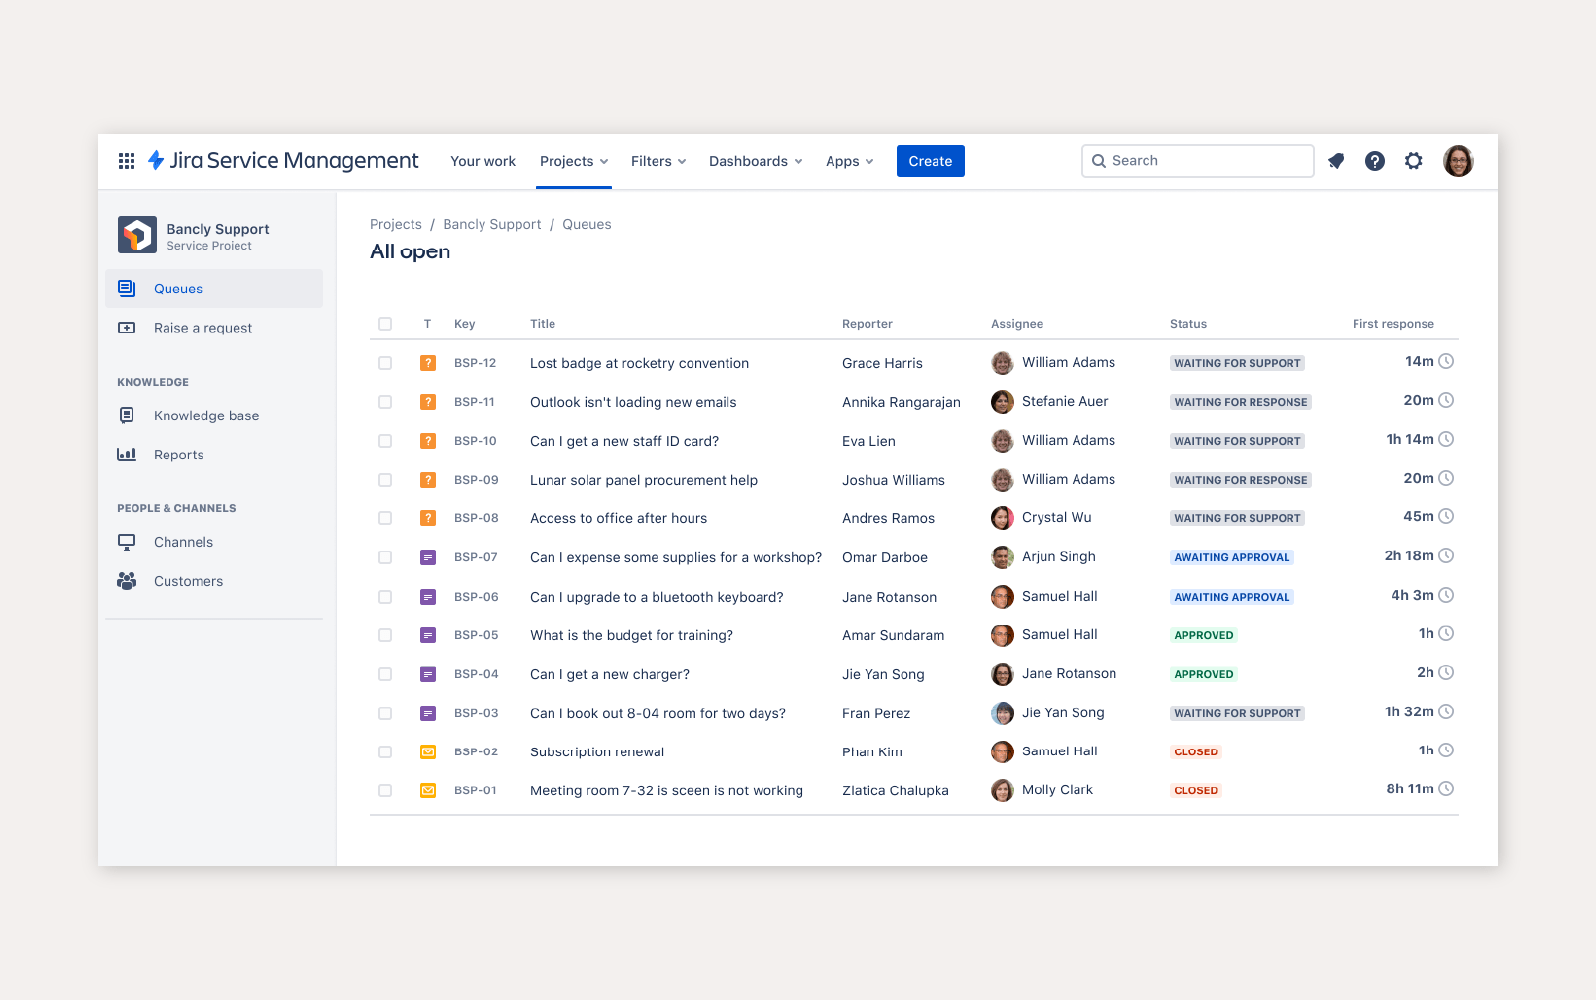Viewport: 1596px width, 1000px height.
Task: Click the Raise a request icon
Action: click(x=127, y=328)
